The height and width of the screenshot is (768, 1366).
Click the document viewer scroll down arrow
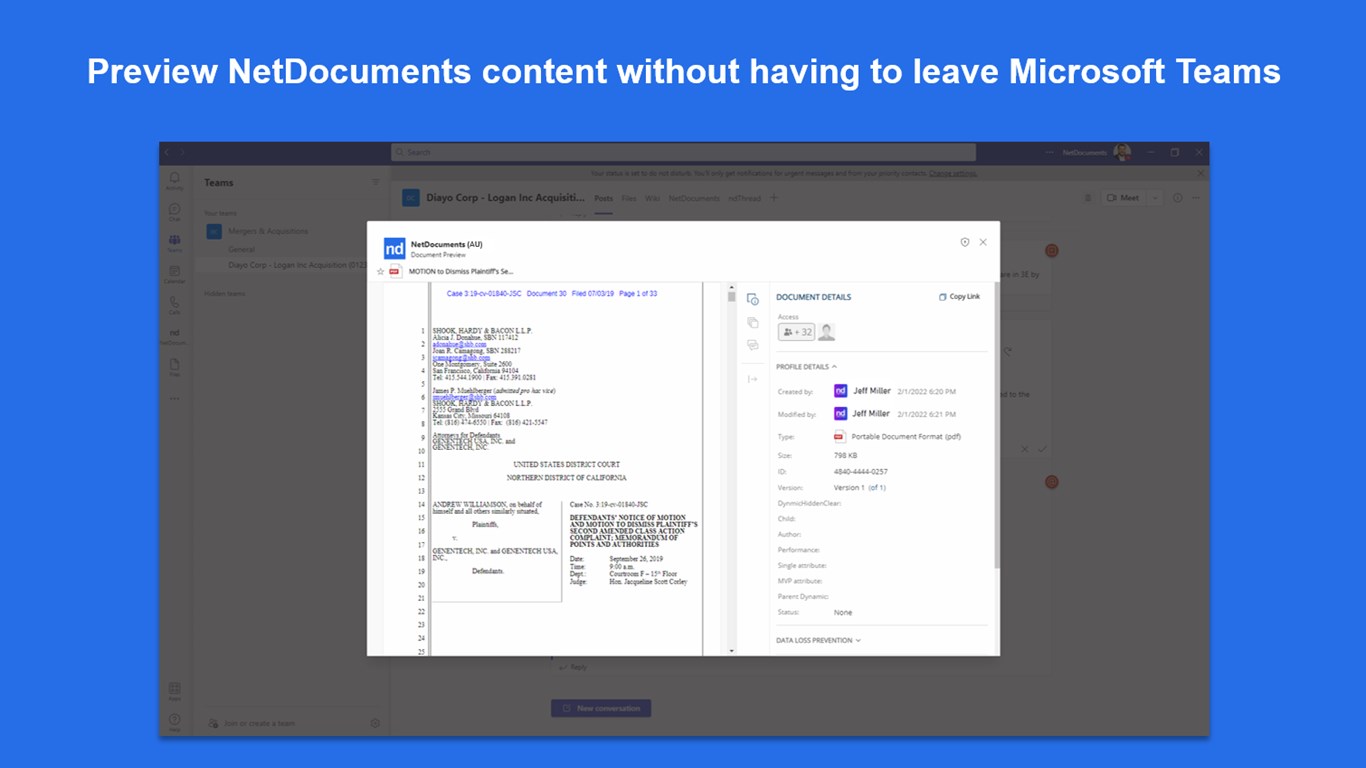[731, 651]
